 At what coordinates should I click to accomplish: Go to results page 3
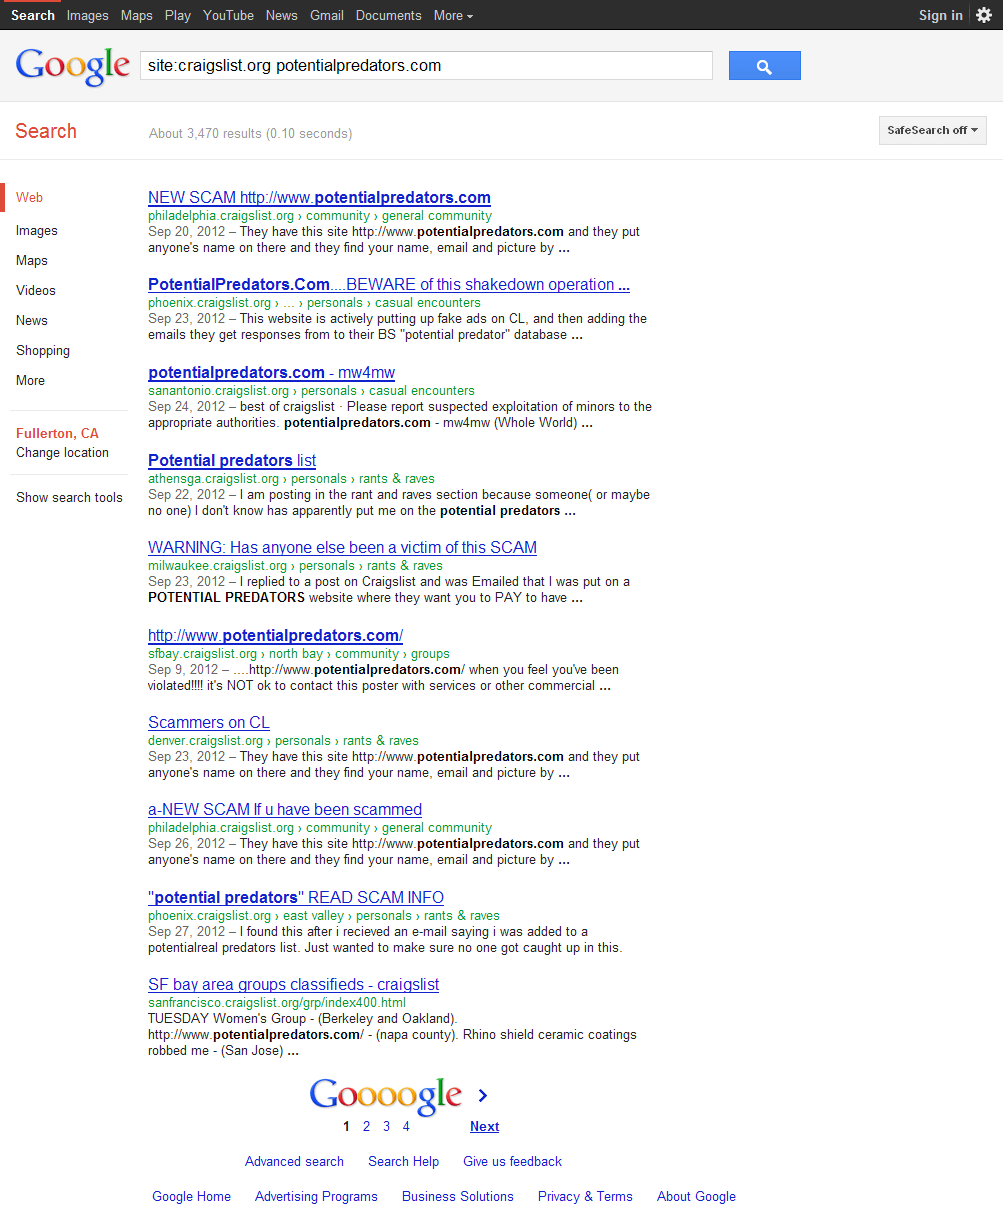pos(386,1126)
